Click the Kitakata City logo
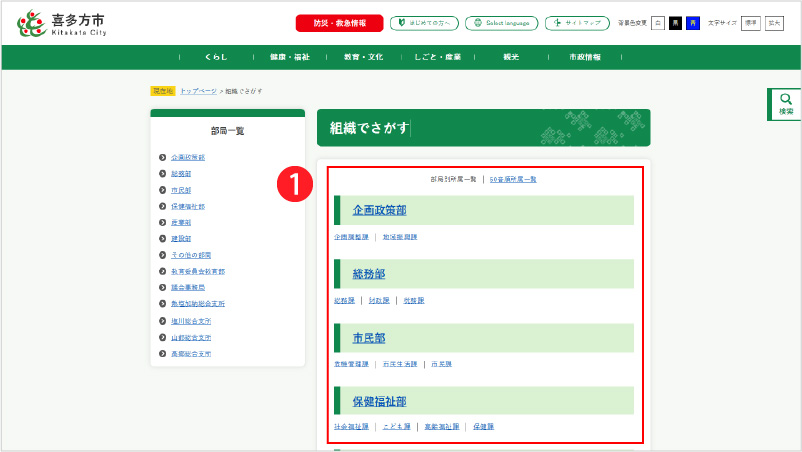The image size is (802, 452). coord(62,24)
